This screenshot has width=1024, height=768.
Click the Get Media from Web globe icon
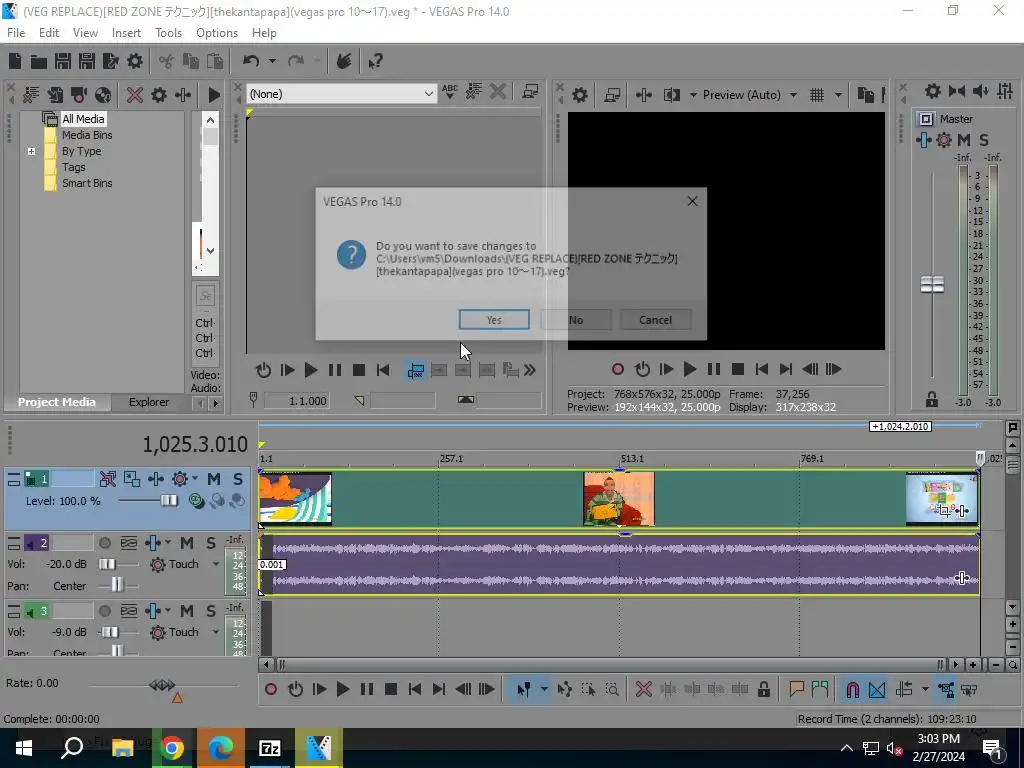tap(103, 95)
